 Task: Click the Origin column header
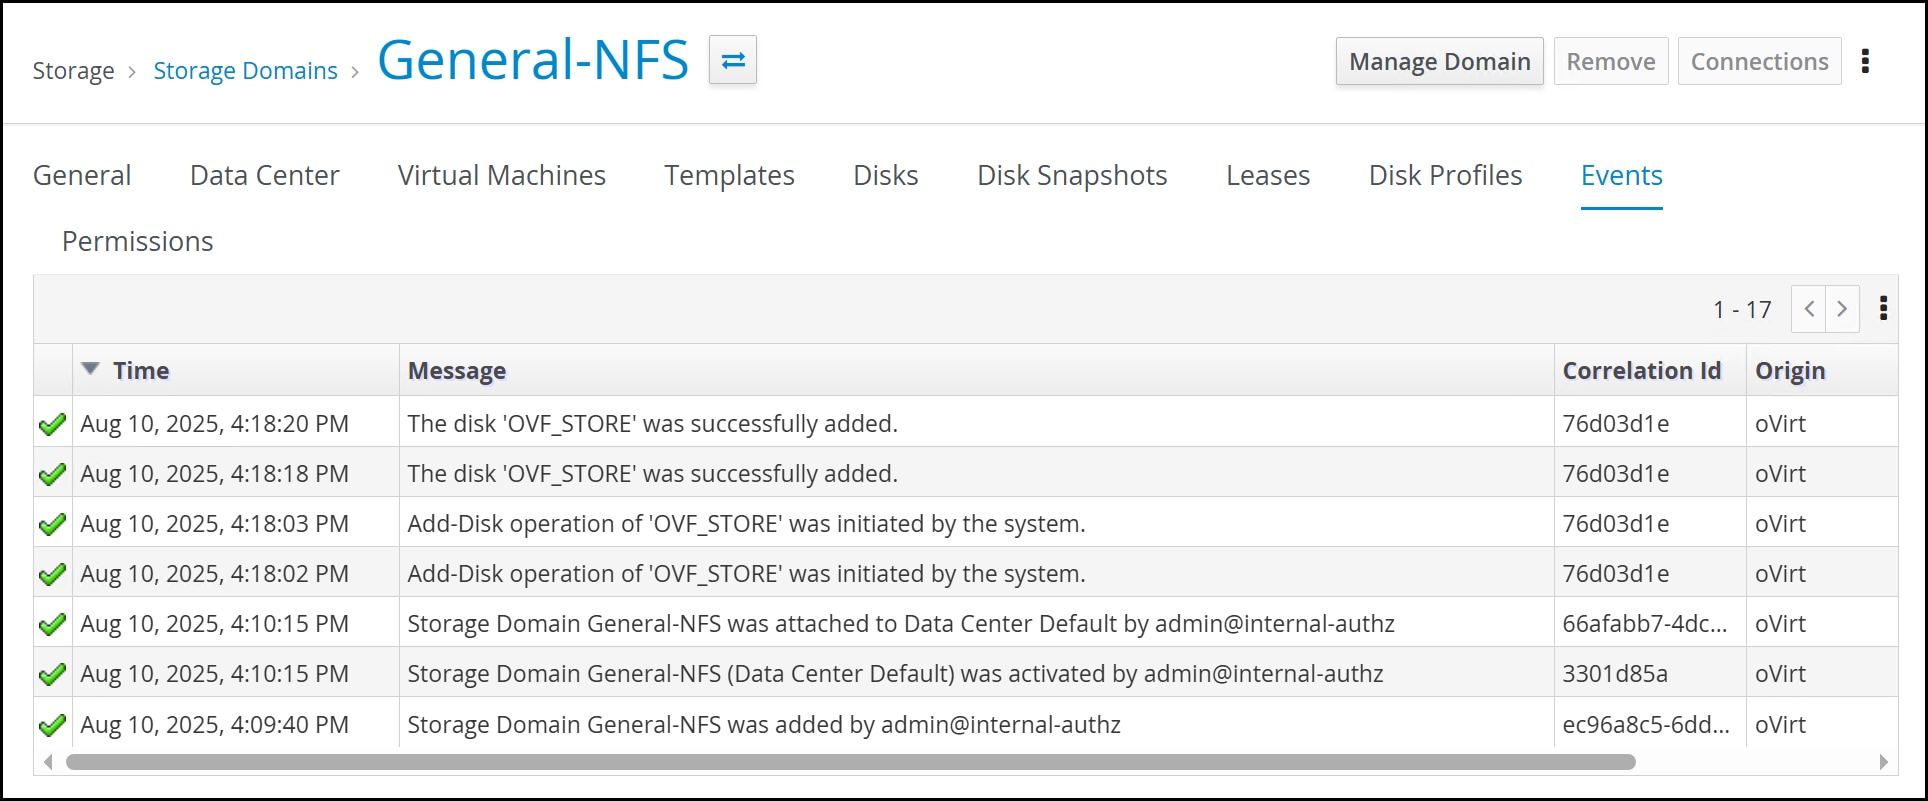[x=1790, y=371]
